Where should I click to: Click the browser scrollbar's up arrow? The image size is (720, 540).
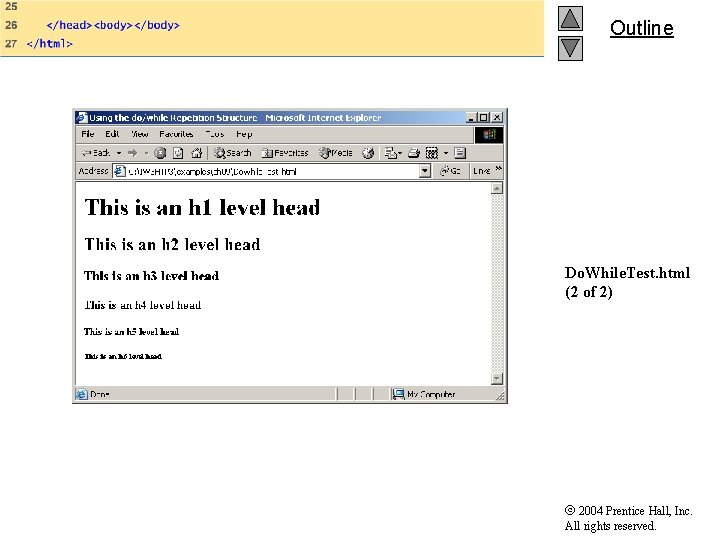tap(497, 188)
